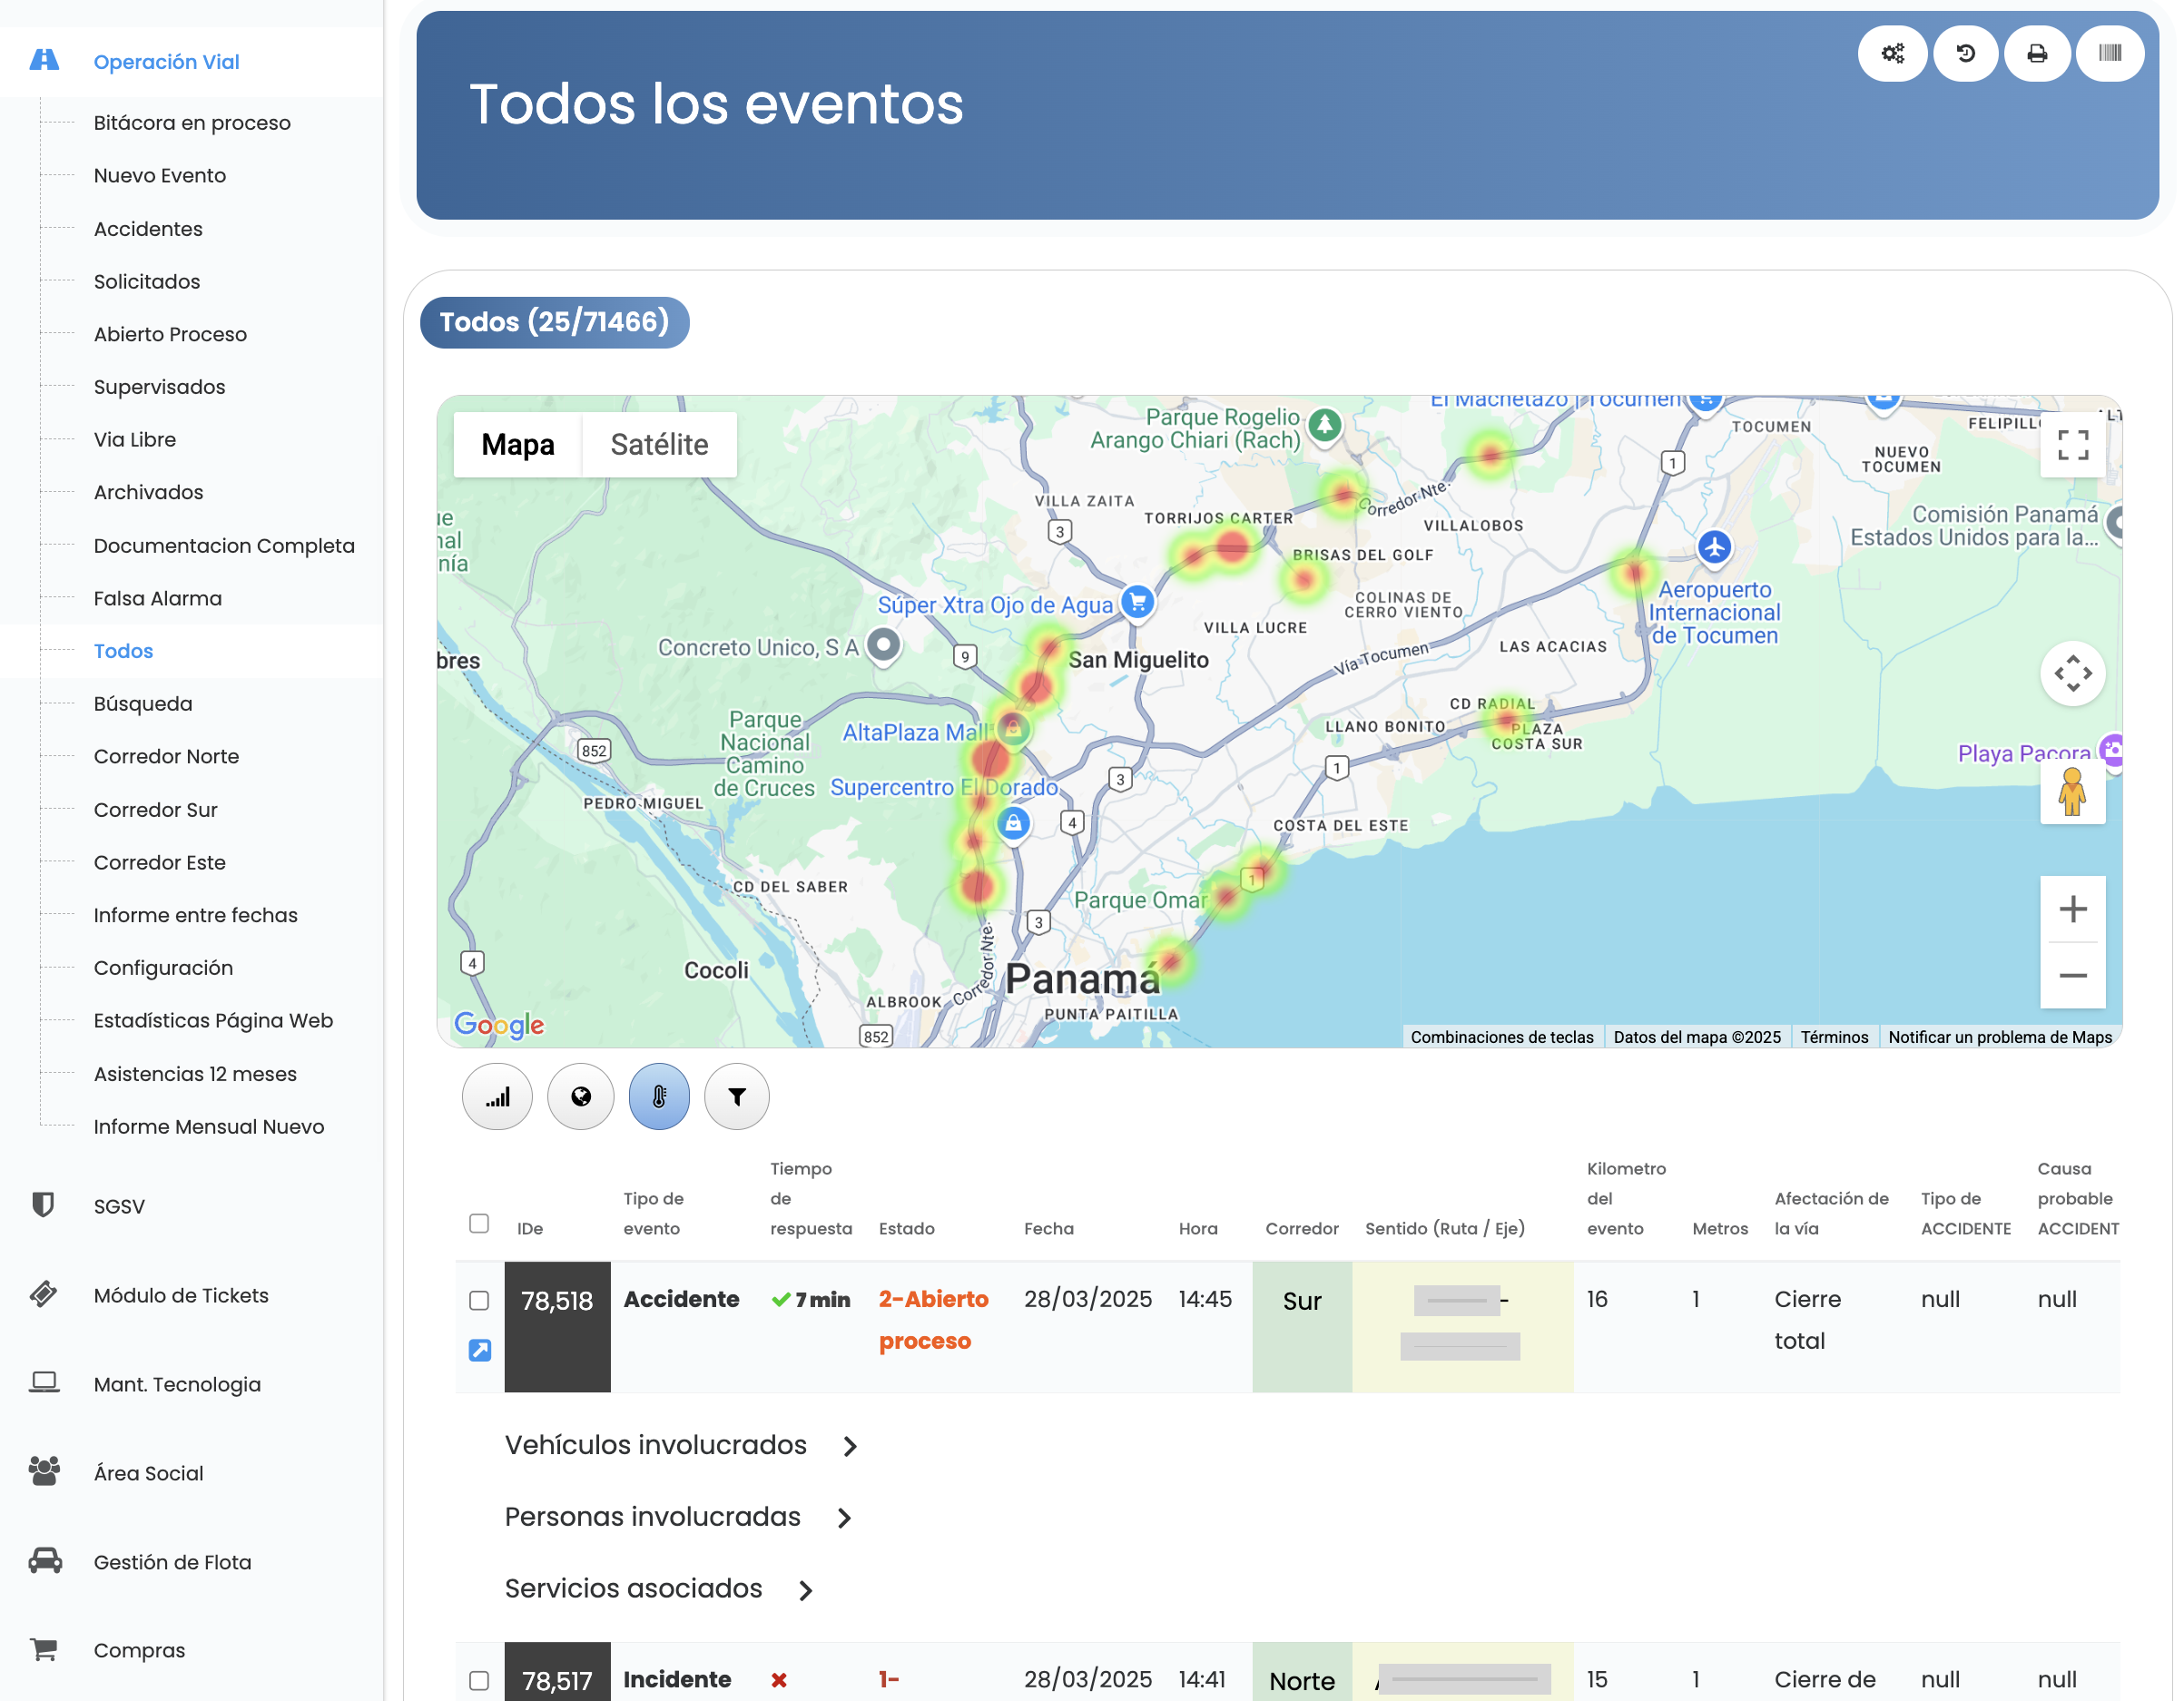
Task: Open the bar chart statistics icon below map
Action: point(497,1096)
